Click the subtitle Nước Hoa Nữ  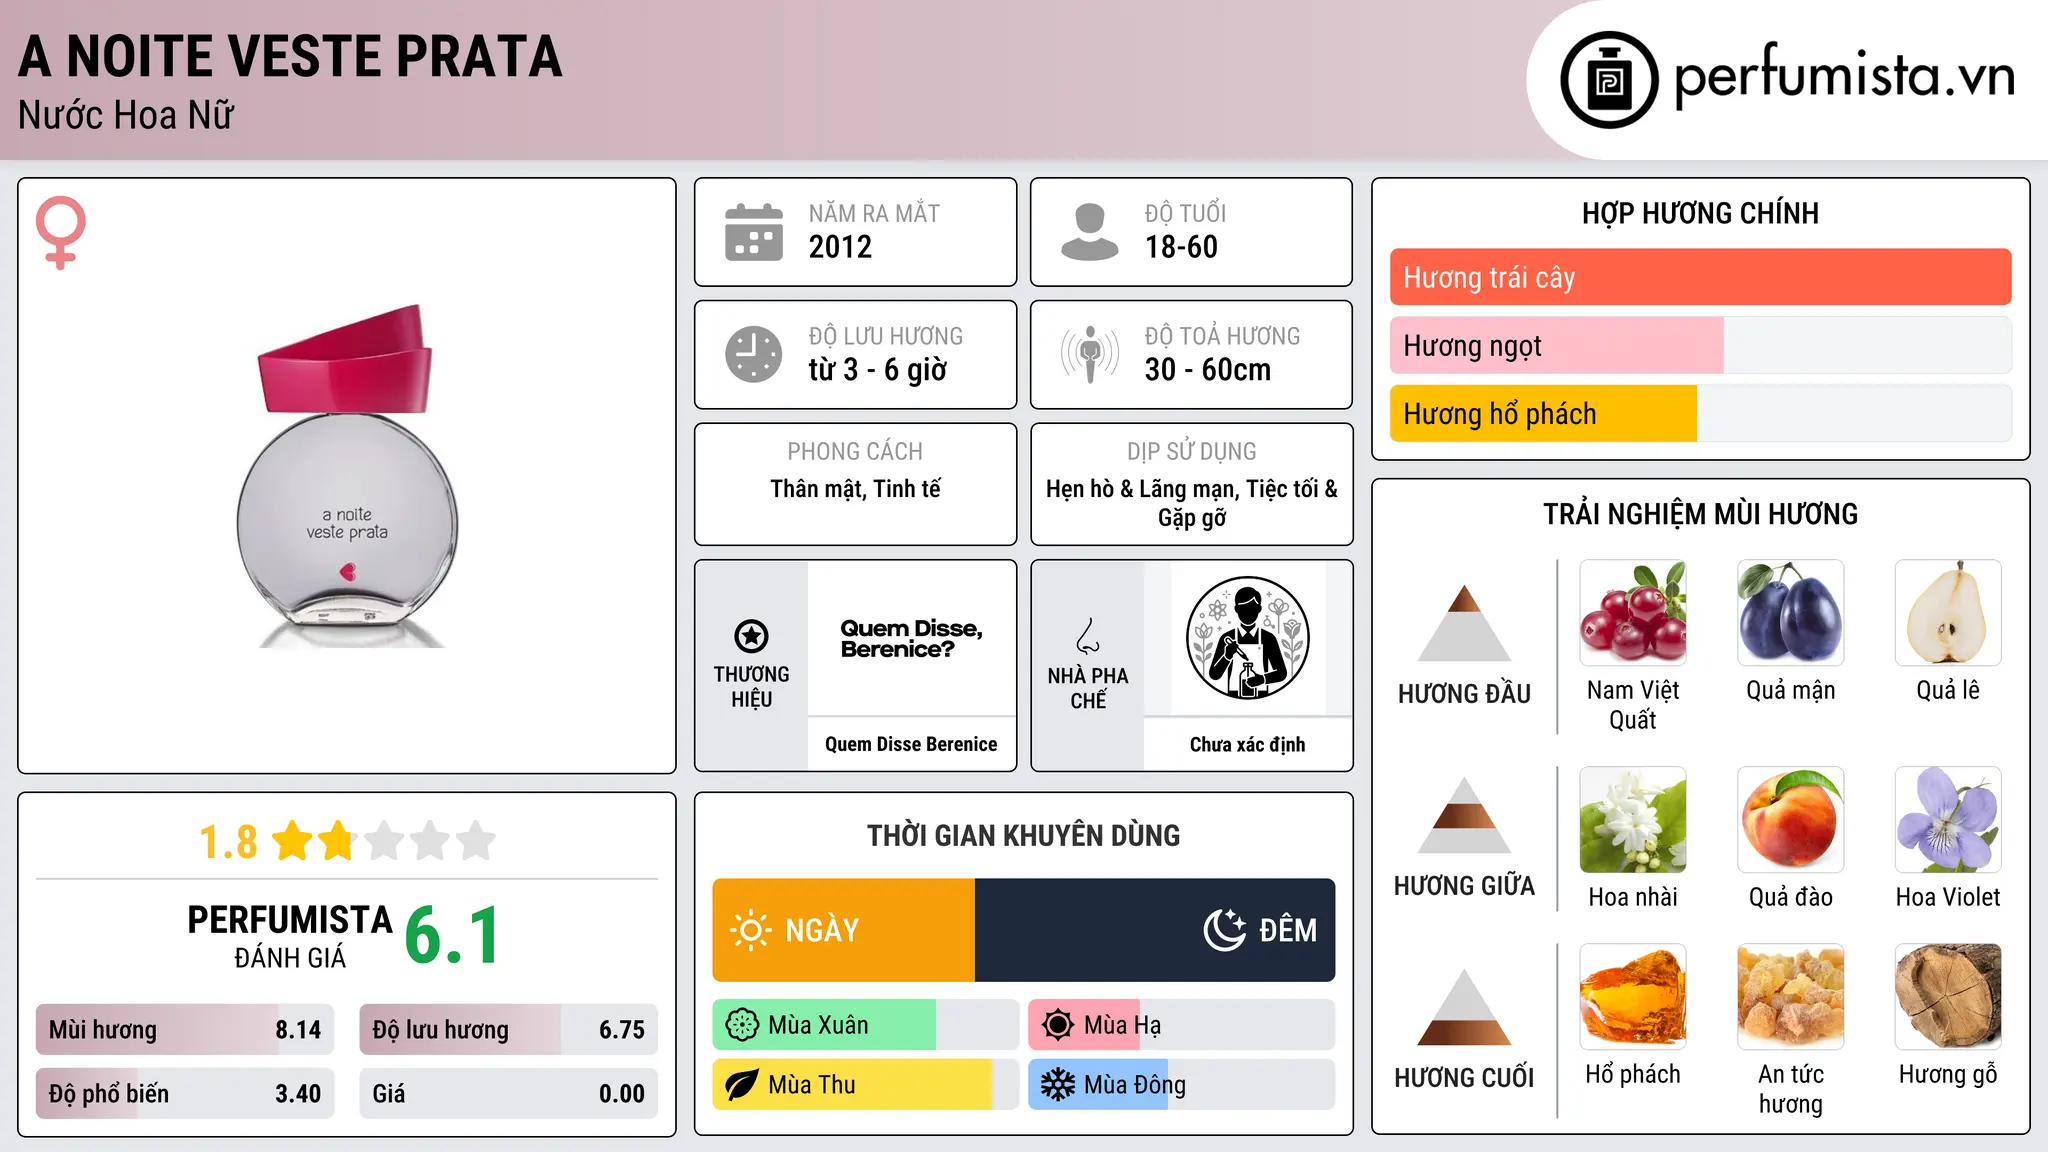[x=126, y=115]
